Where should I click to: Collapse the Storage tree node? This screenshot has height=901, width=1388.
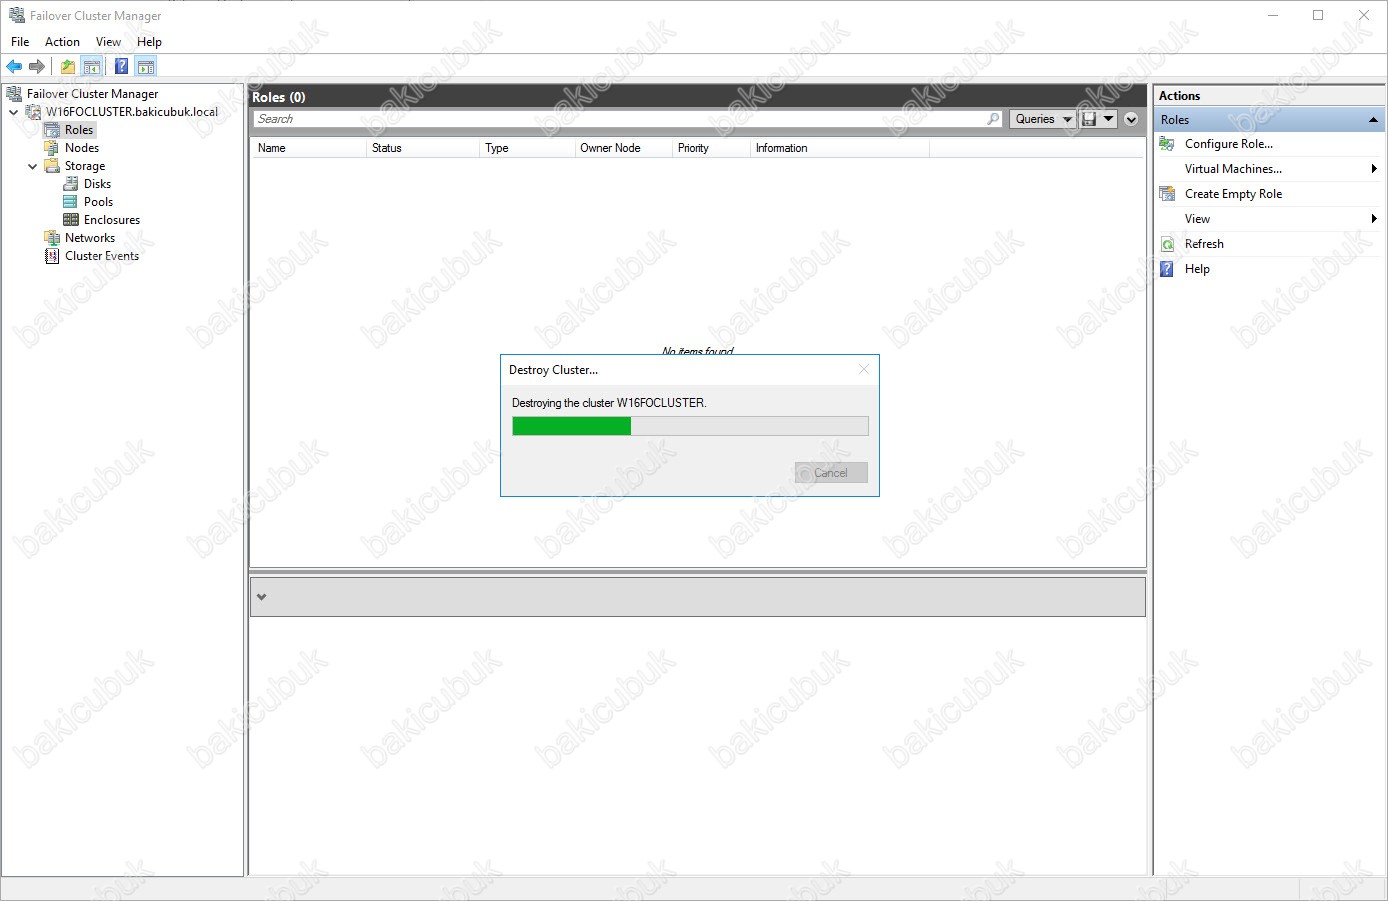click(x=33, y=166)
